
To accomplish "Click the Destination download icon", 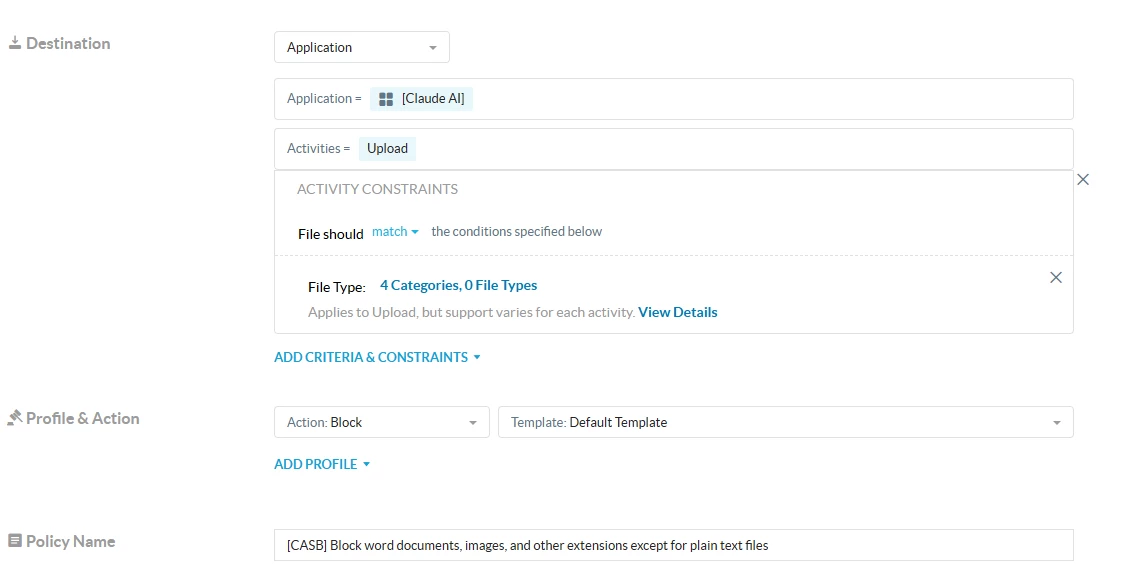I will [14, 43].
